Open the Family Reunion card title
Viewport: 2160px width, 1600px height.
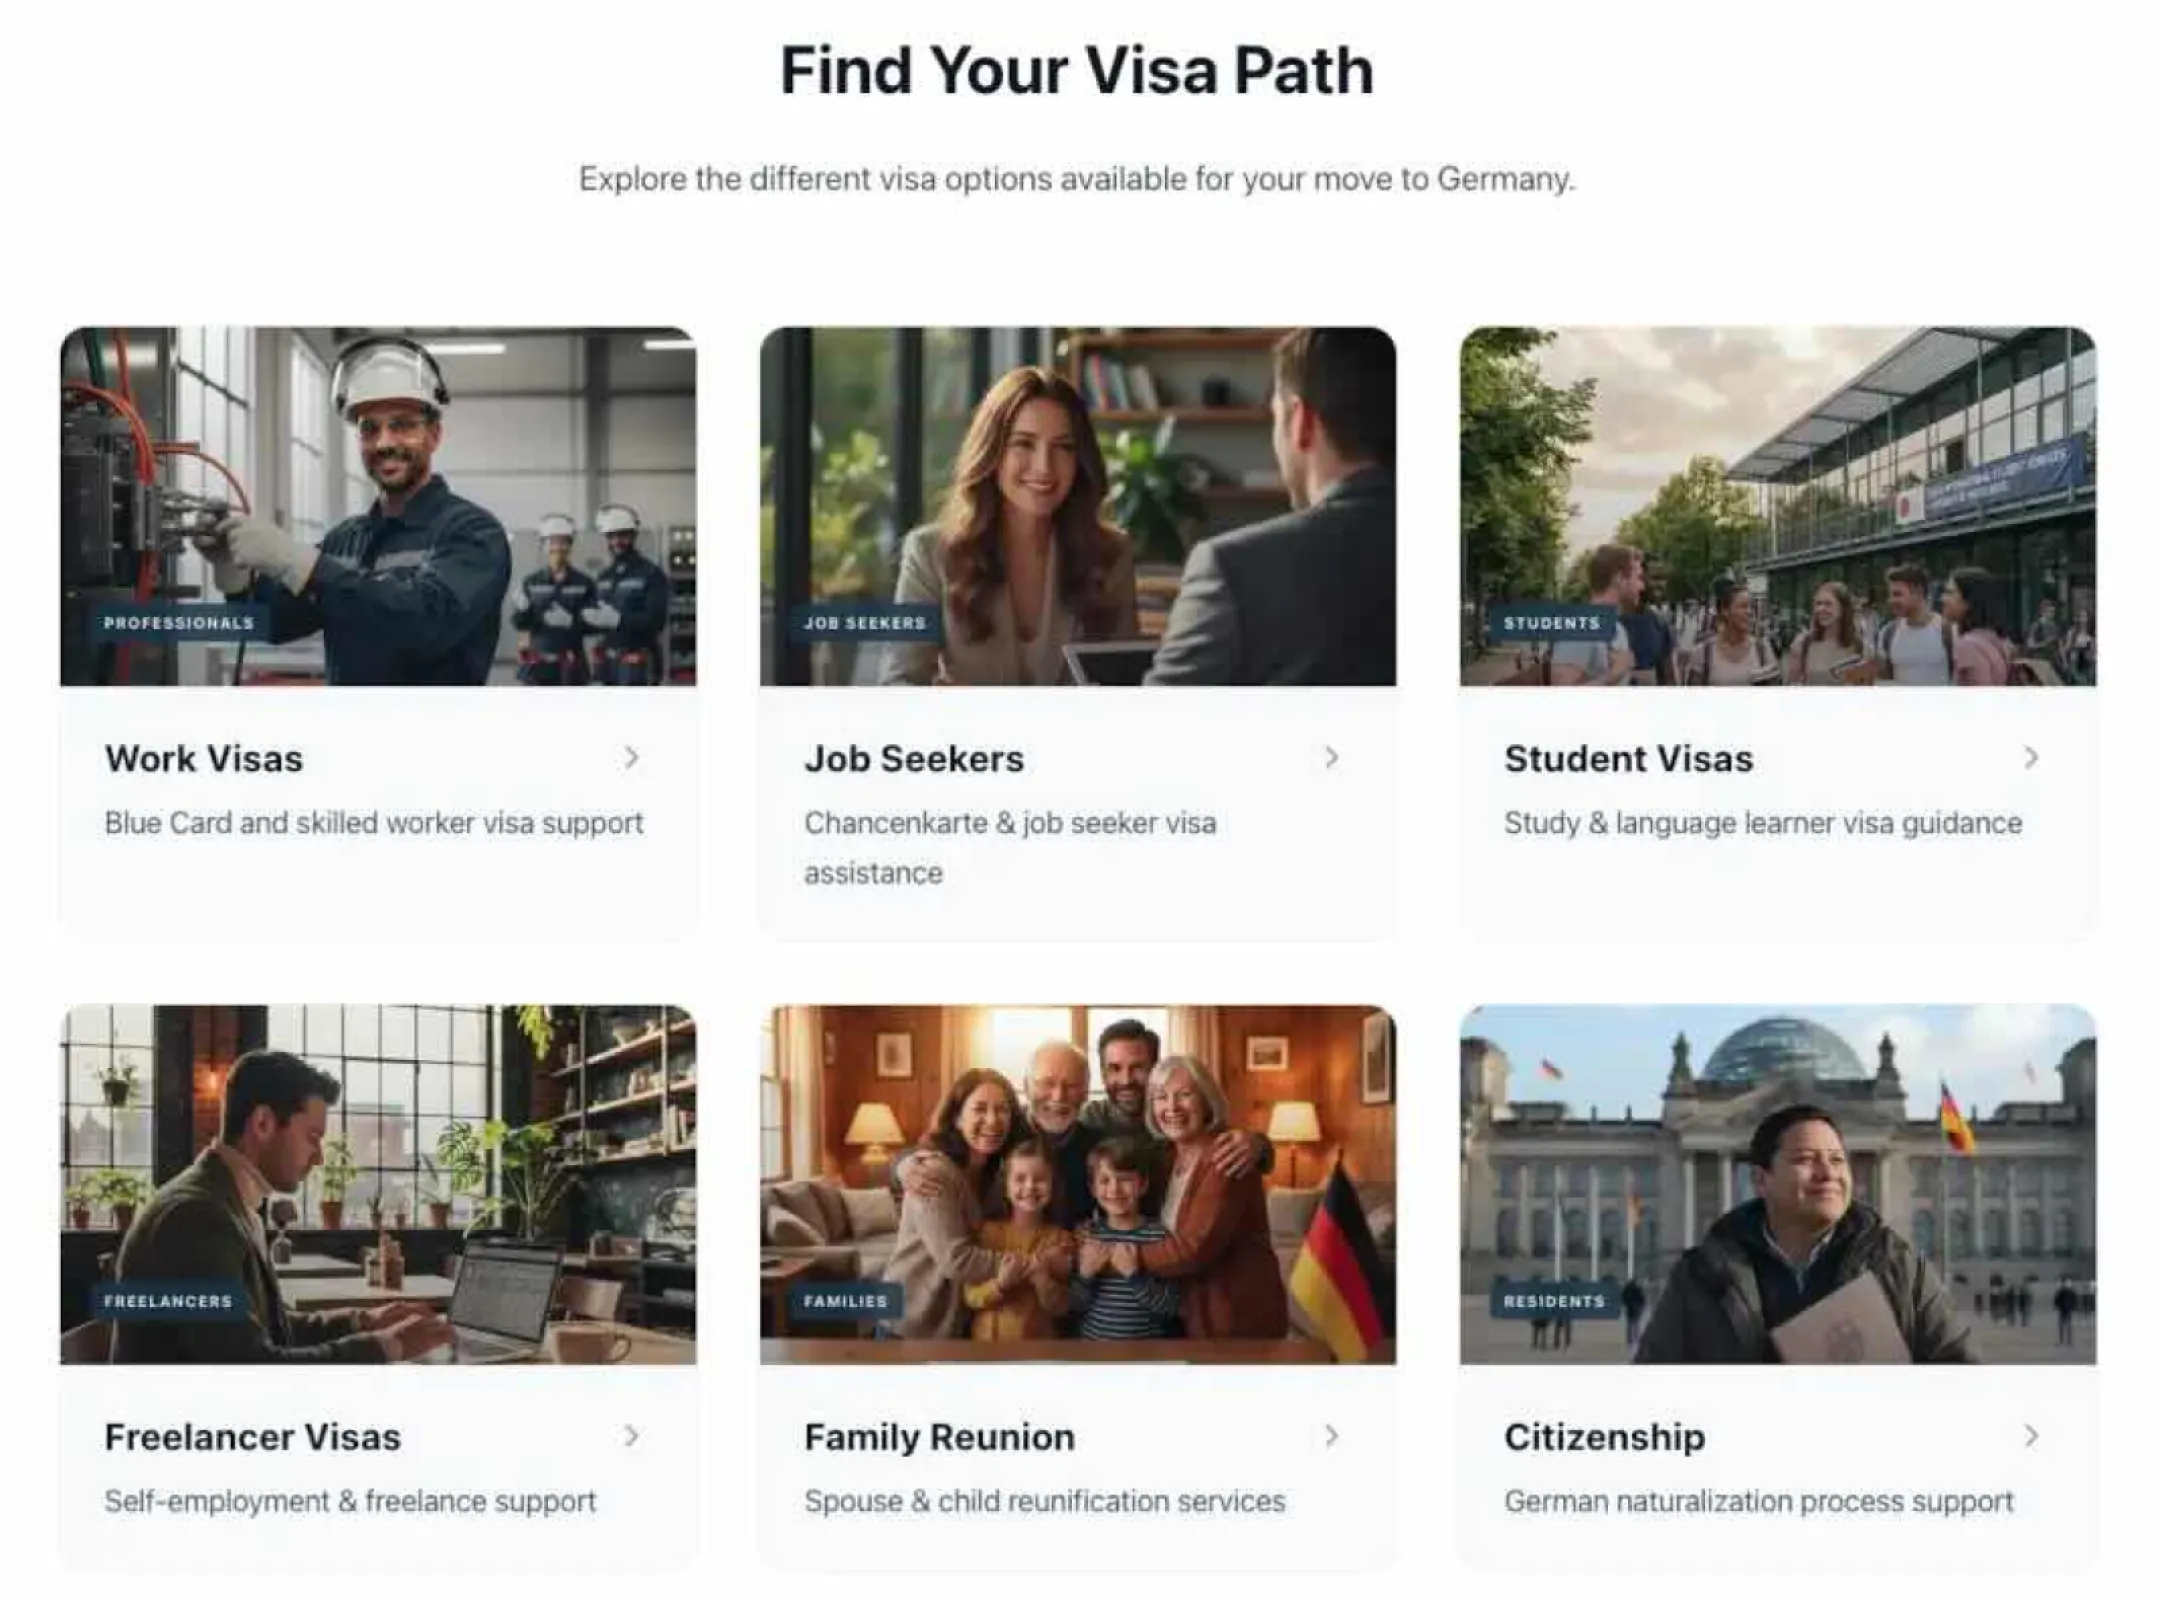point(939,1437)
